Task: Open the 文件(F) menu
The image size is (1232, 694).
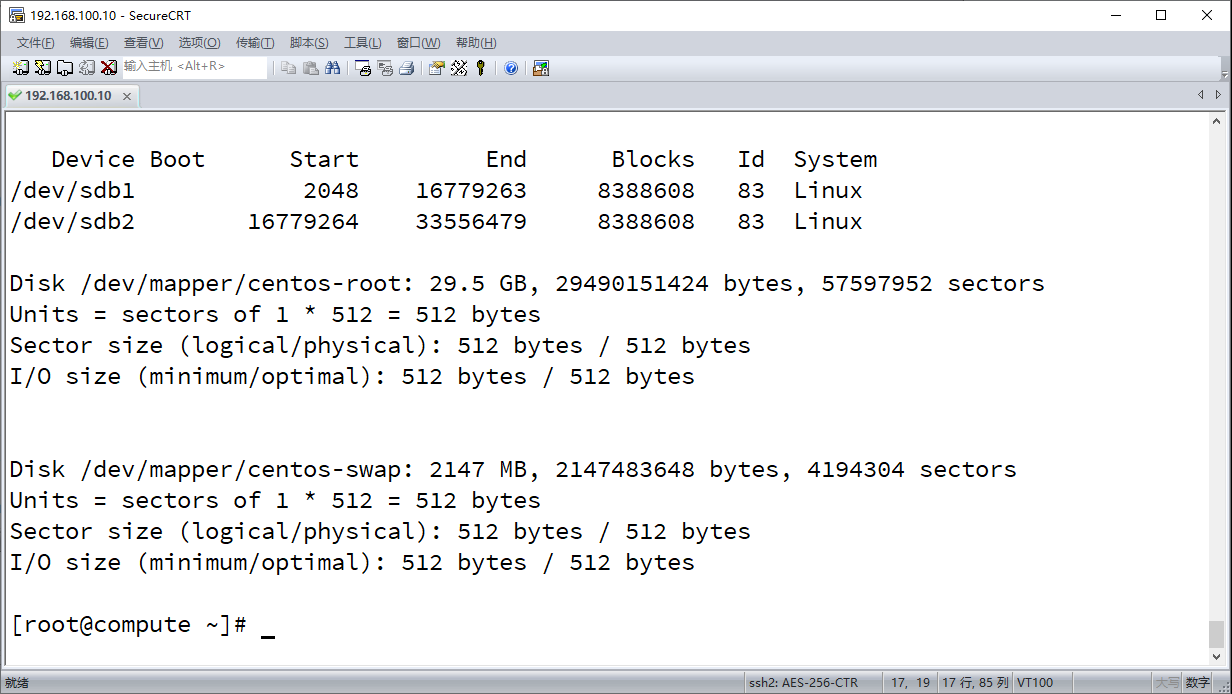Action: tap(36, 43)
